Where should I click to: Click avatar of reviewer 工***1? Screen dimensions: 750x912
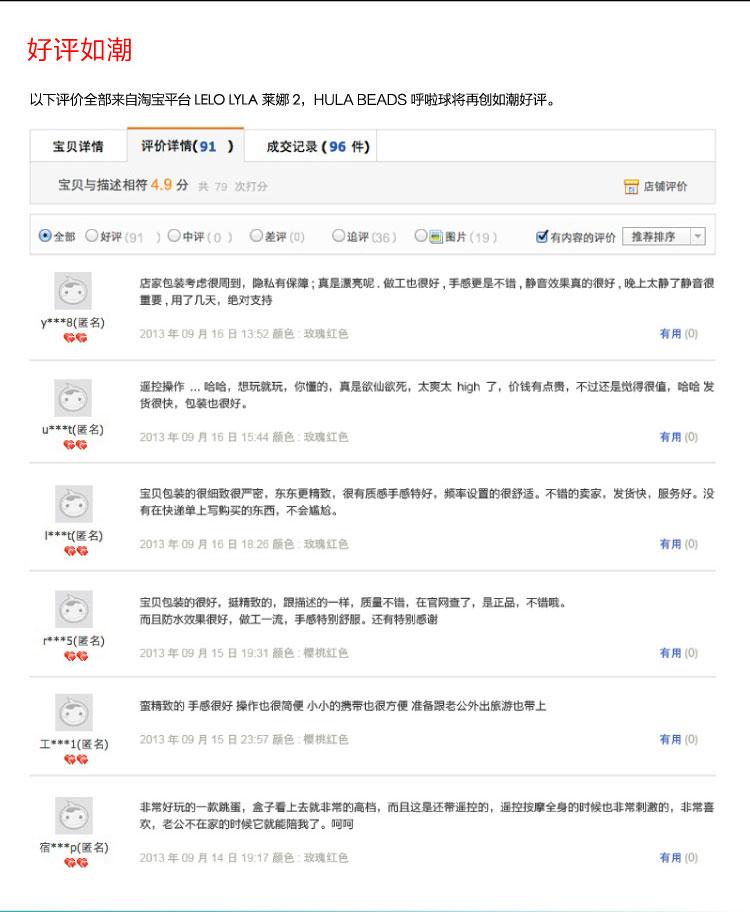(x=73, y=713)
